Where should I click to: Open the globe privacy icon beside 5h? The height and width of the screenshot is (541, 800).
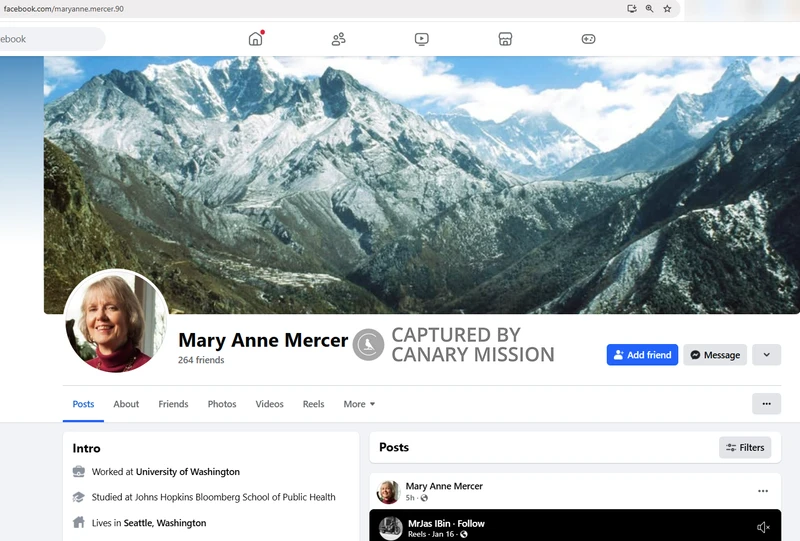pos(424,498)
